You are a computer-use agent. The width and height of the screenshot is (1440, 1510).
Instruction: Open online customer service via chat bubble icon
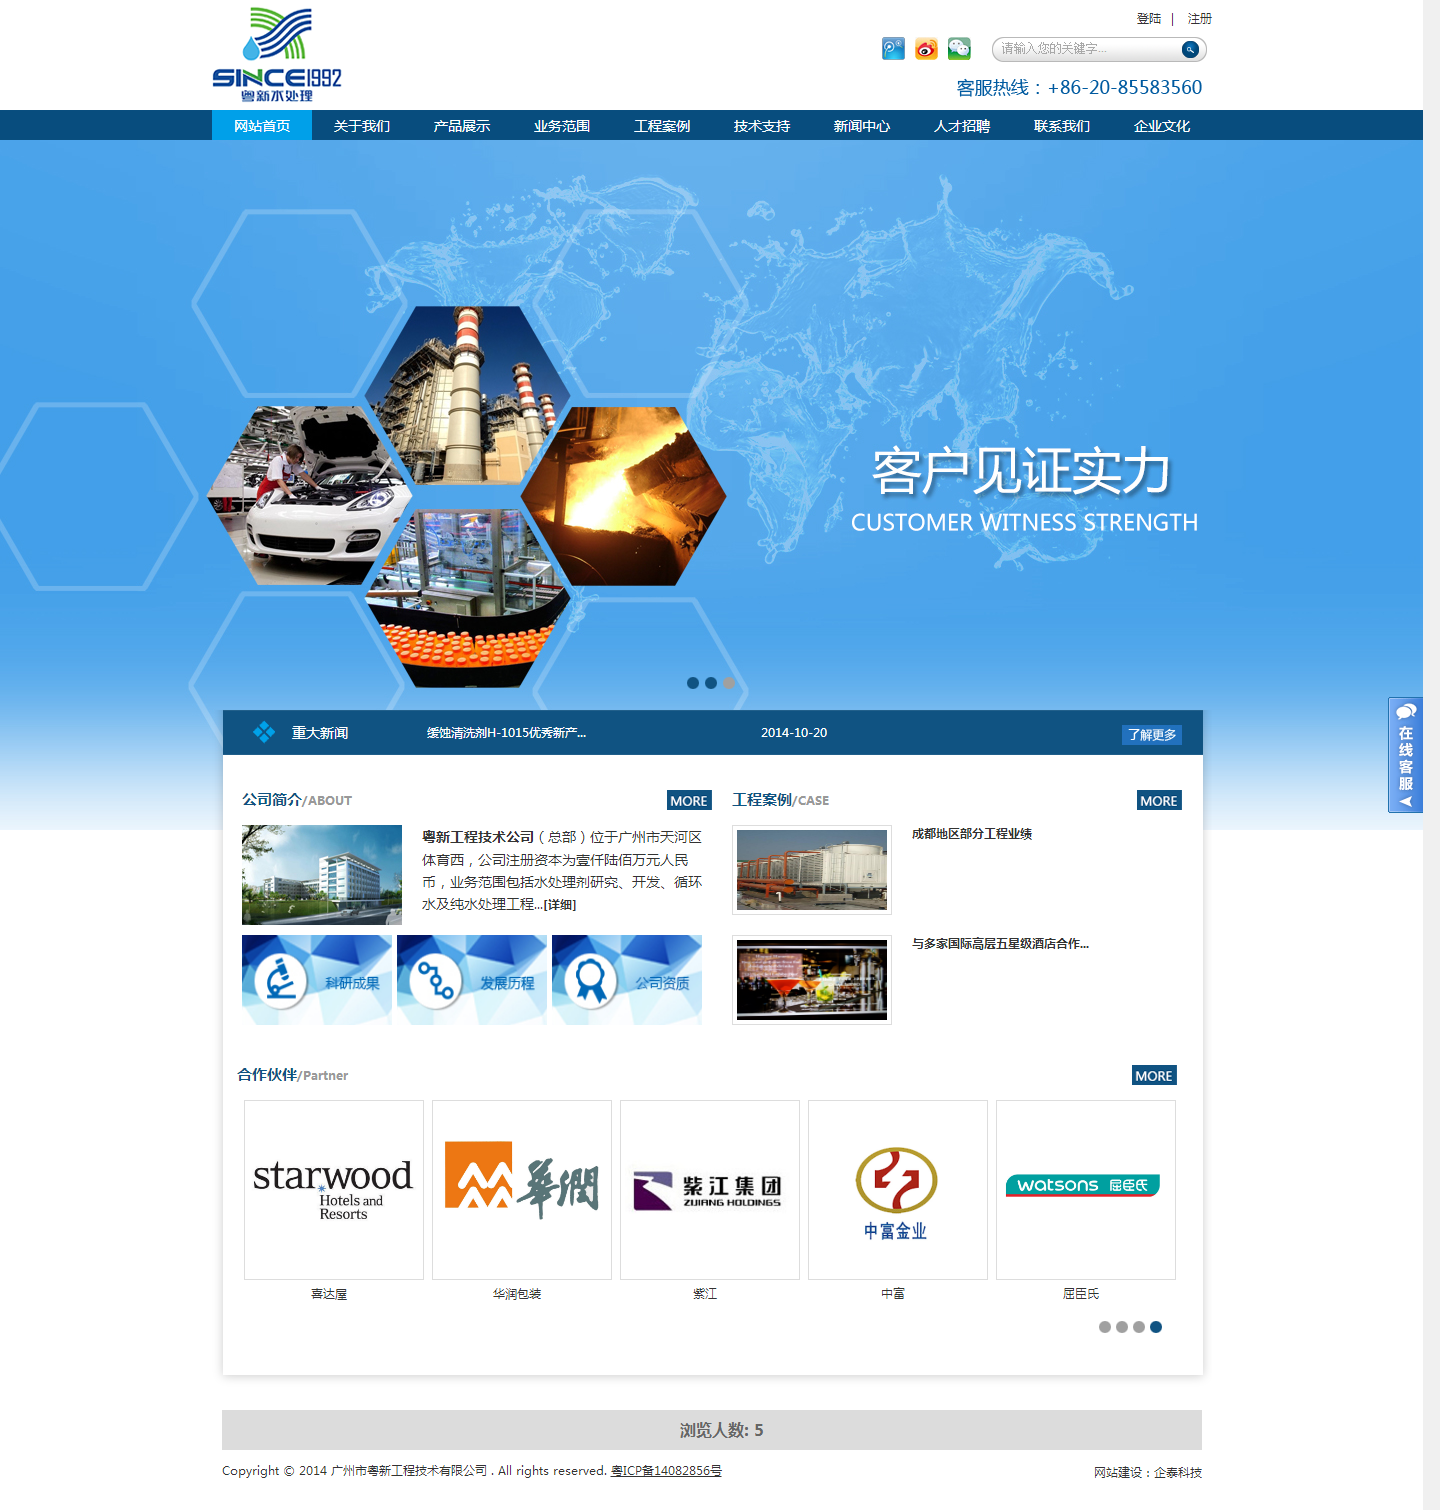[1406, 710]
